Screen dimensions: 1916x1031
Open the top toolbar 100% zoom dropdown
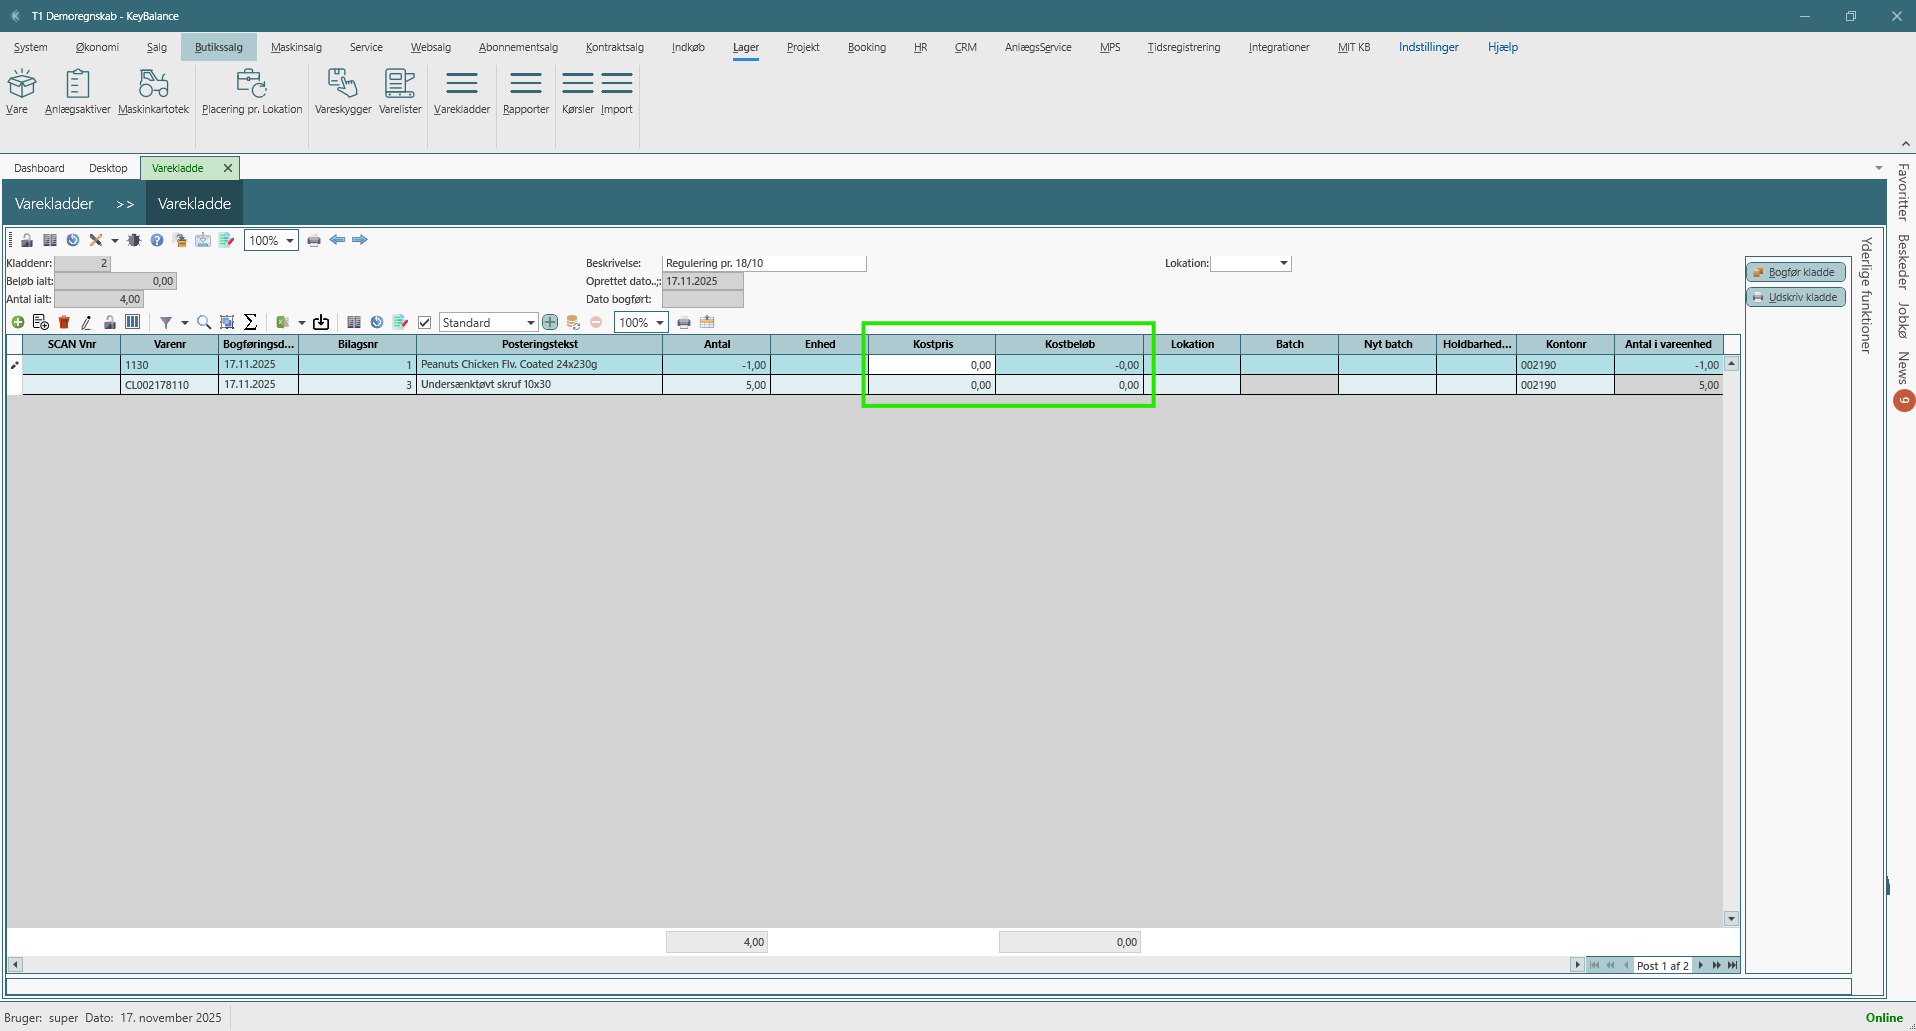(289, 240)
